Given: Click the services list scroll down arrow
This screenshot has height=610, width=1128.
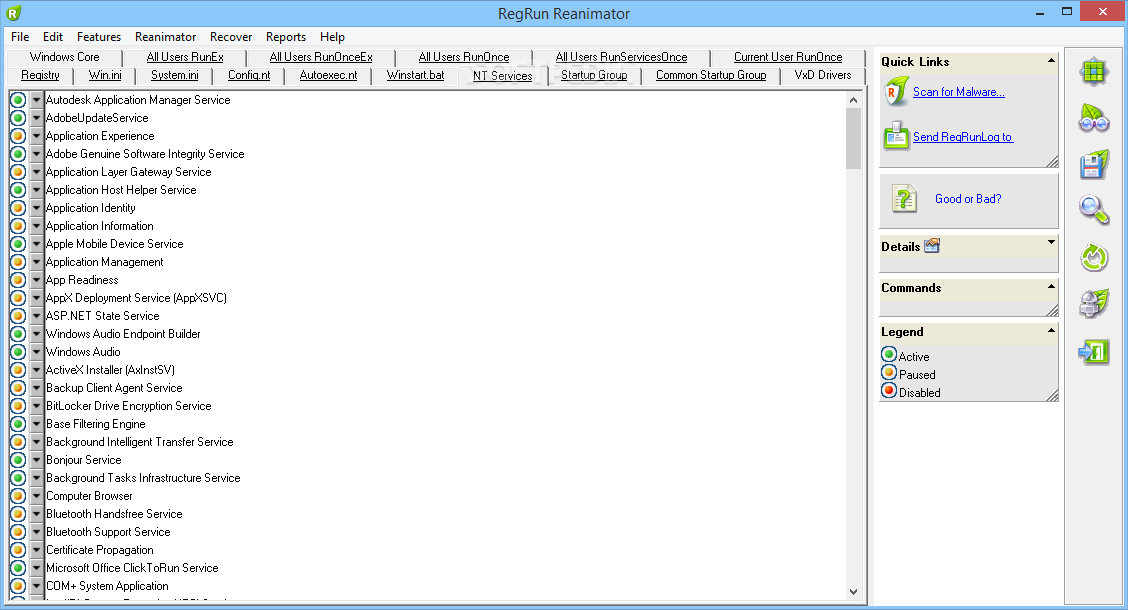Looking at the screenshot, I should point(853,592).
